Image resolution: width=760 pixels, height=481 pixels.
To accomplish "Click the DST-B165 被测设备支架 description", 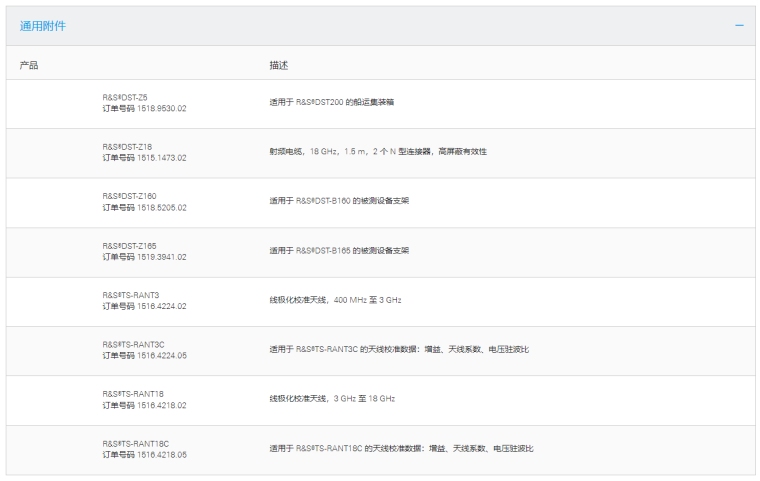I will coord(339,250).
